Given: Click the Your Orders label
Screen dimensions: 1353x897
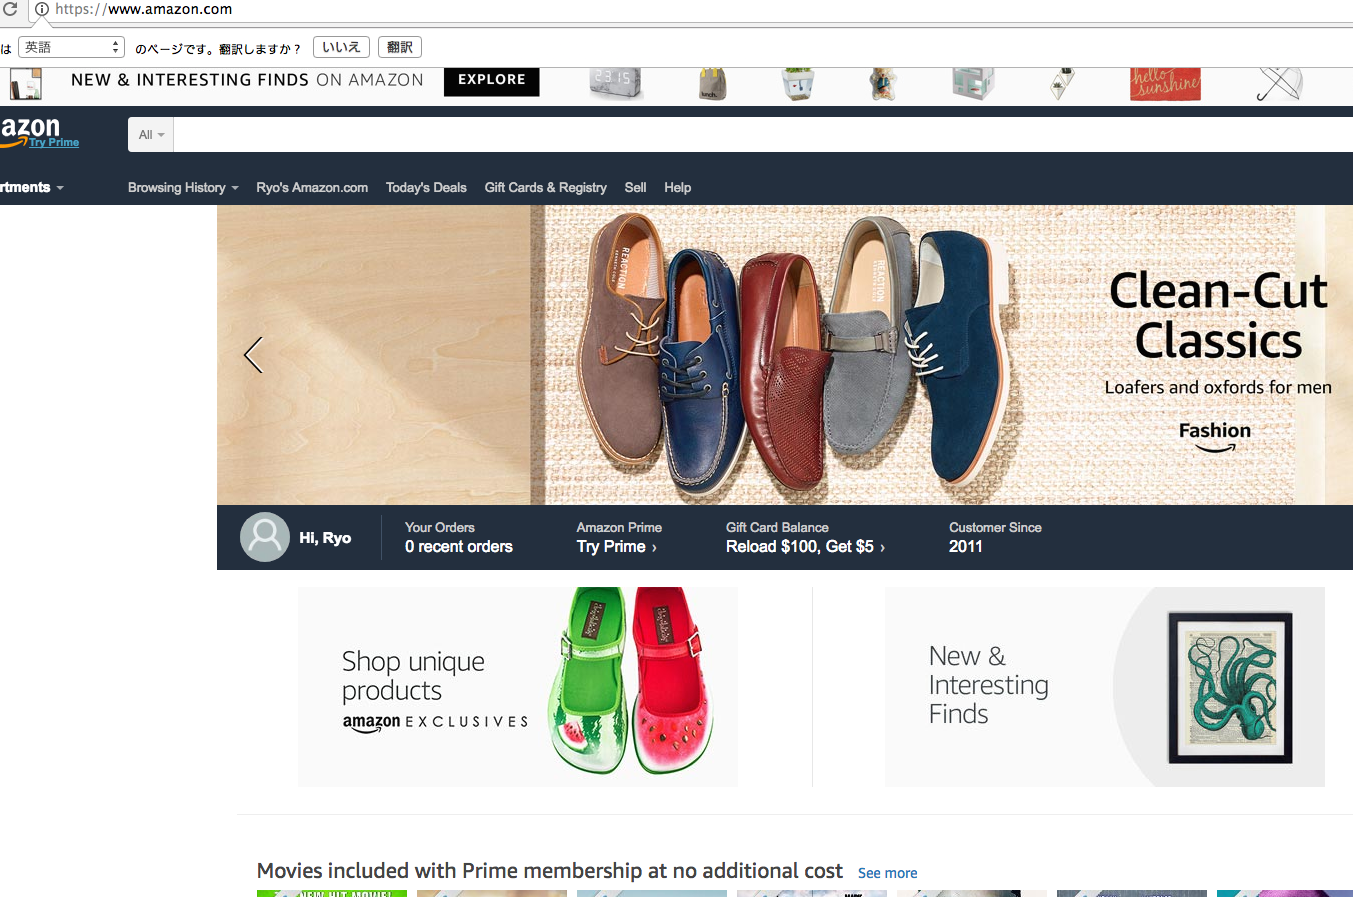Looking at the screenshot, I should [440, 527].
